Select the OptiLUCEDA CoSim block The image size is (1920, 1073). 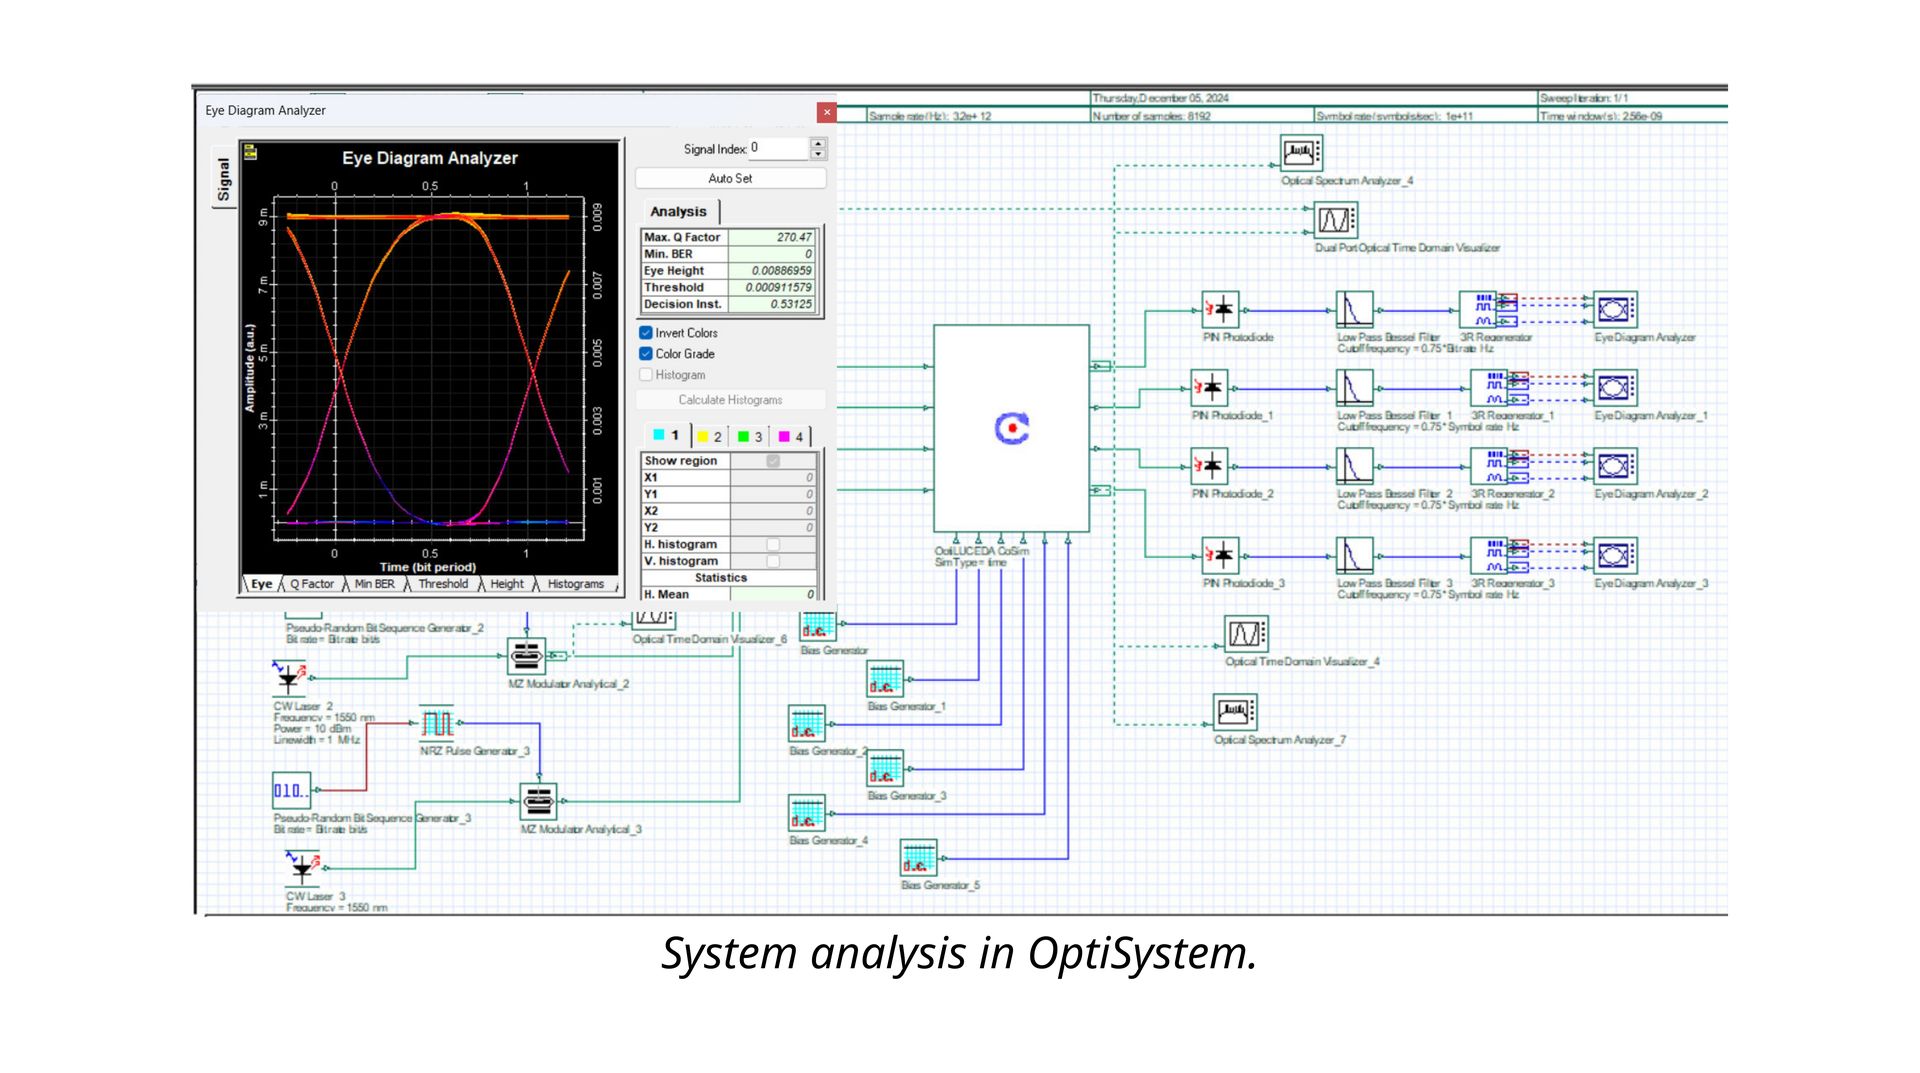click(1011, 428)
